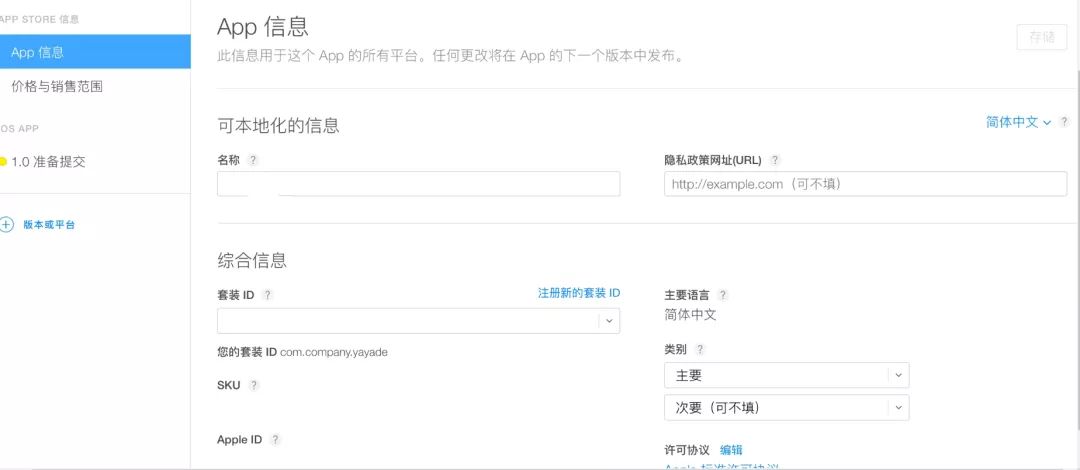Click the 隐私政策网址 URL input field
The width and height of the screenshot is (1080, 470).
865,184
